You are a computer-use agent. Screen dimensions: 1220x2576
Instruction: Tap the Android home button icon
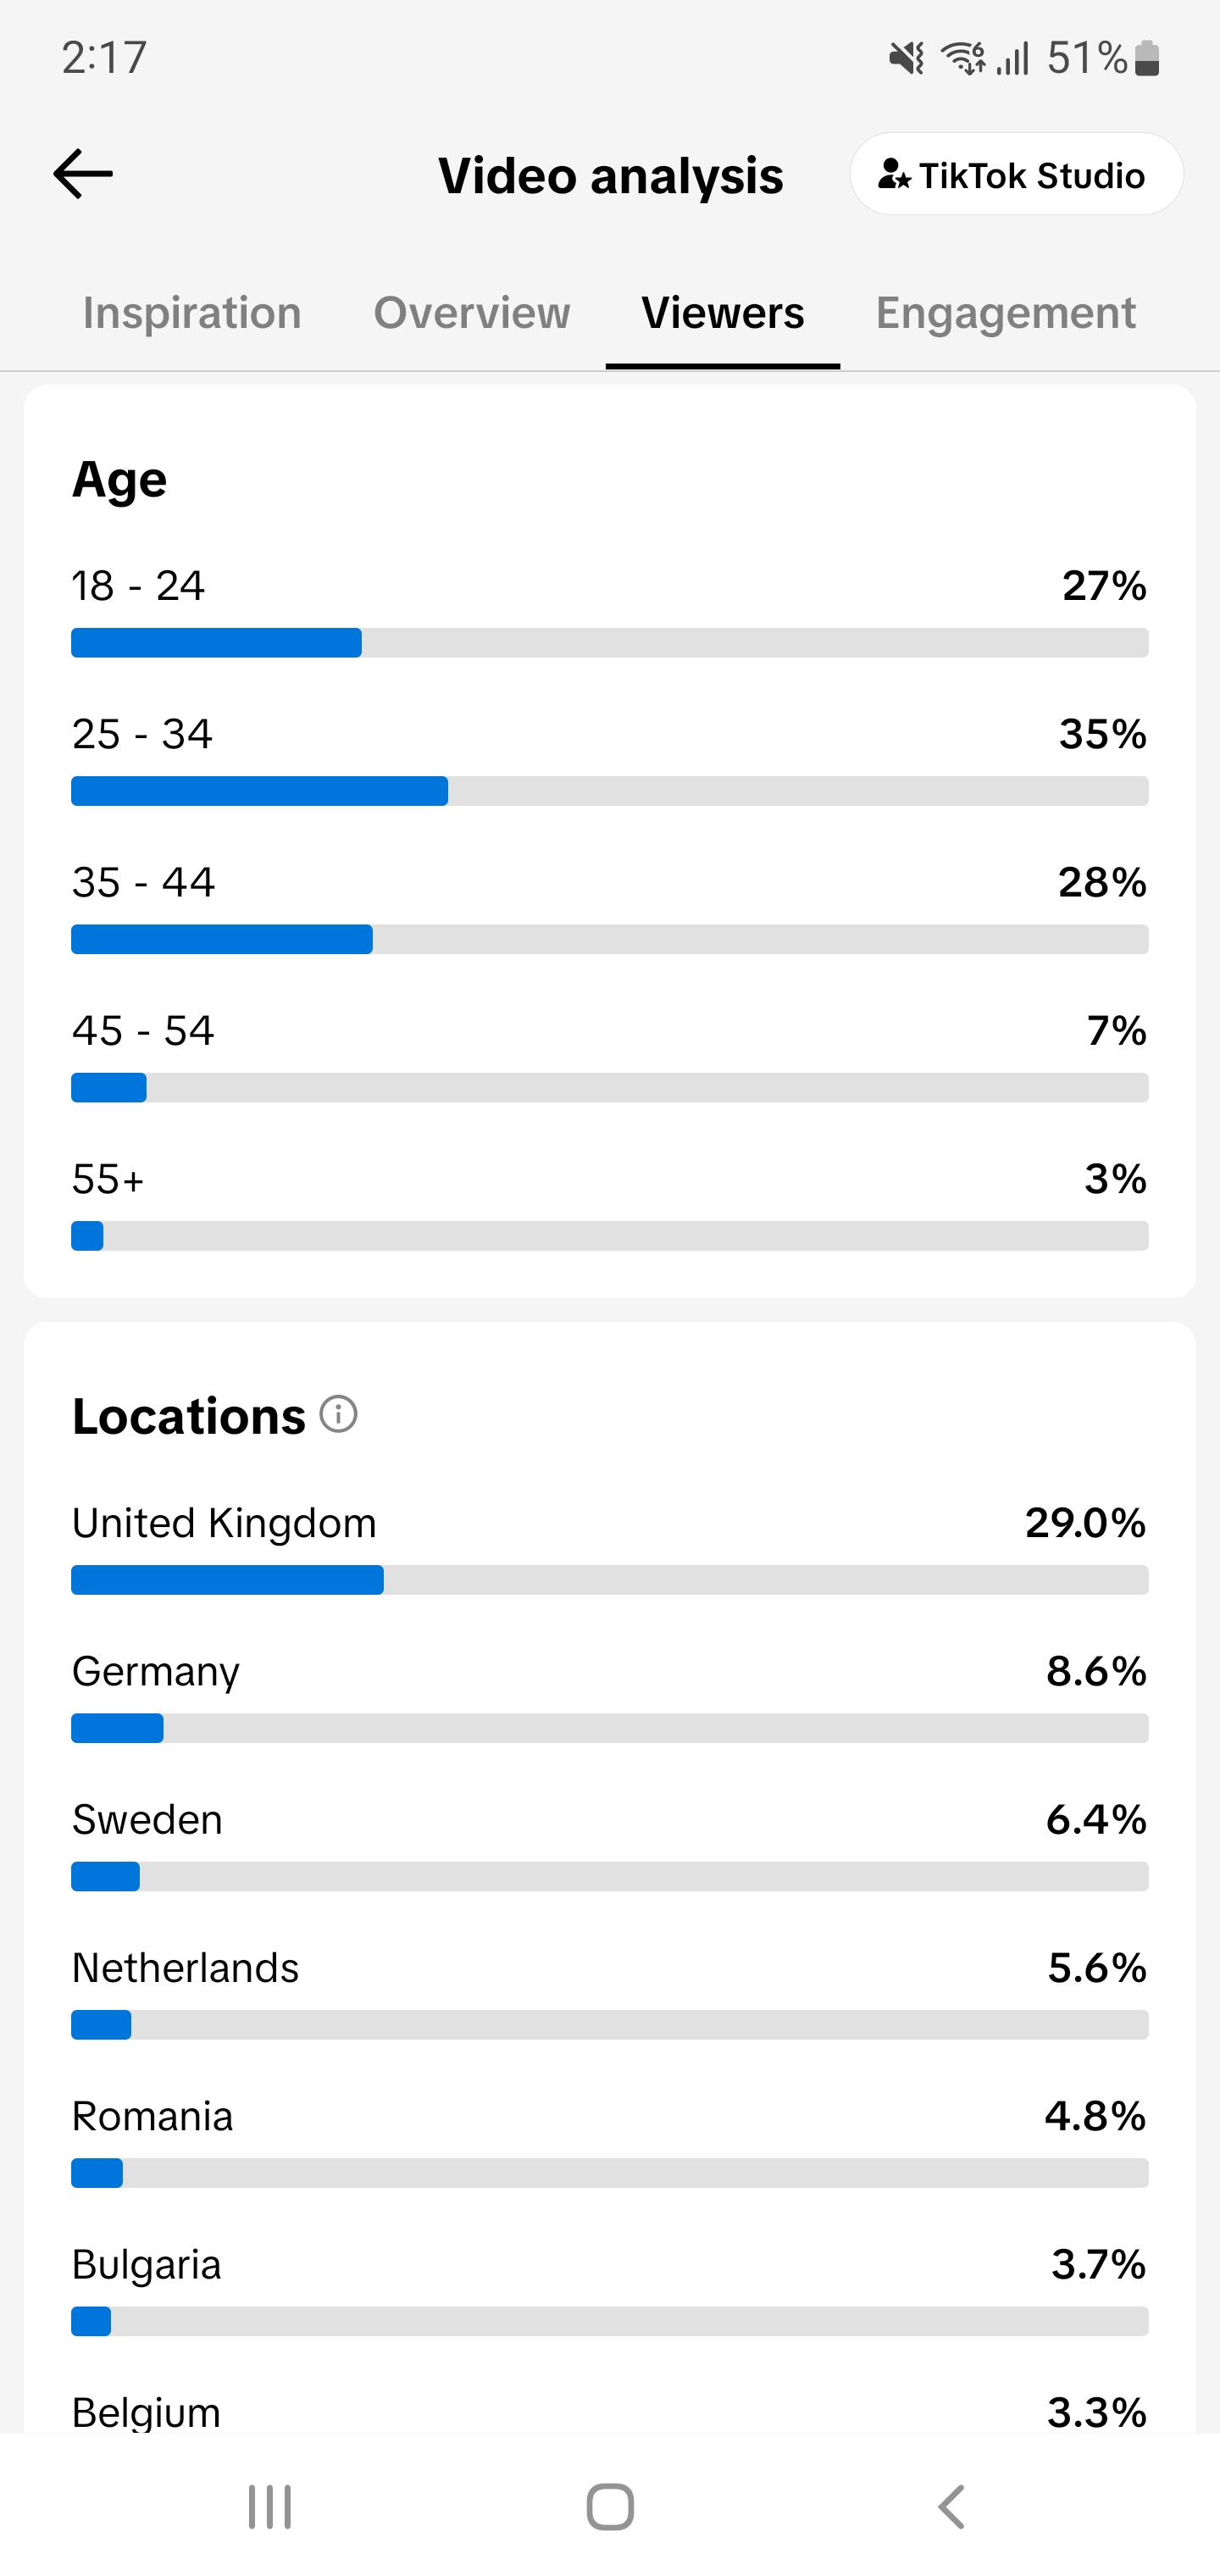pos(610,2506)
